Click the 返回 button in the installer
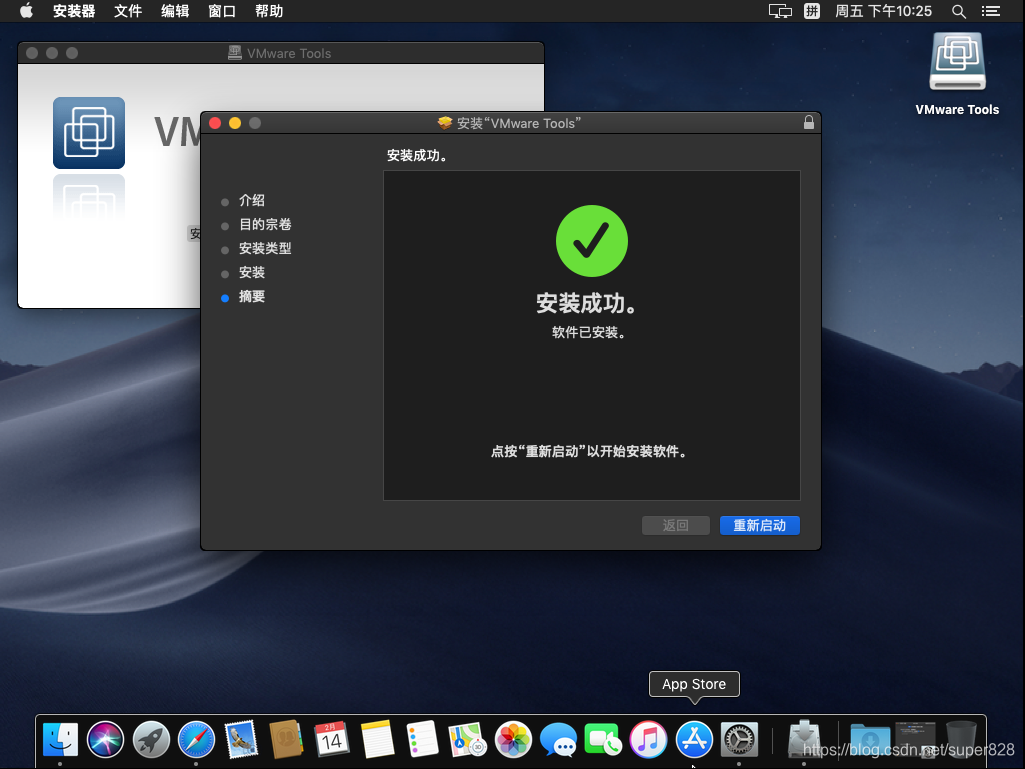 675,525
